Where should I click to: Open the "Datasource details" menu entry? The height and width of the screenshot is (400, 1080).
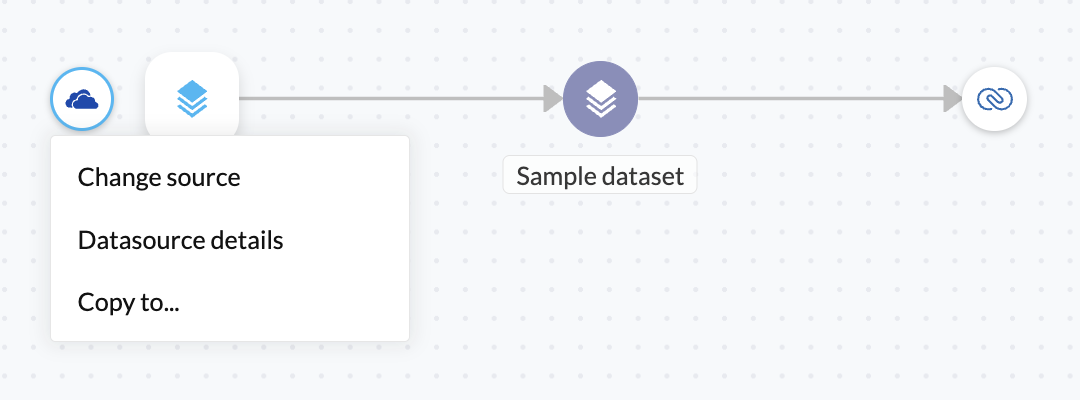[181, 241]
